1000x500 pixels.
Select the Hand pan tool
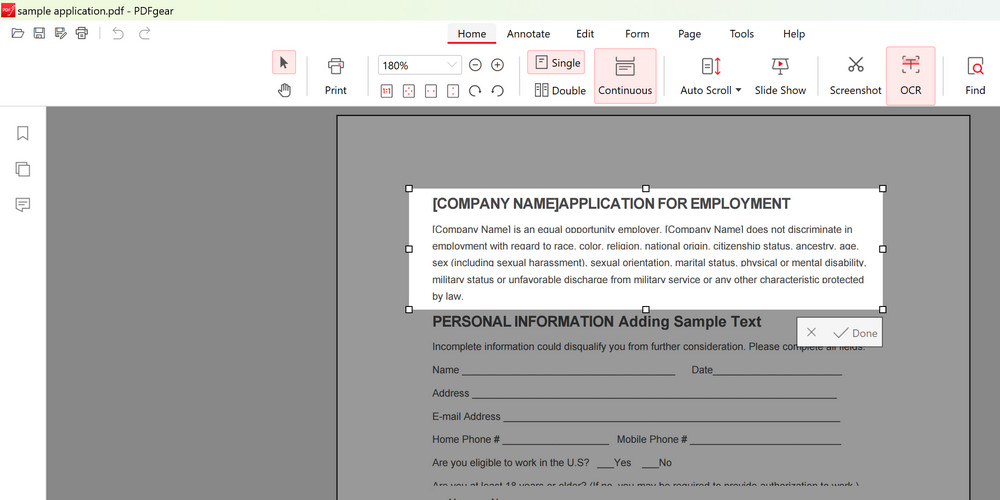(284, 91)
